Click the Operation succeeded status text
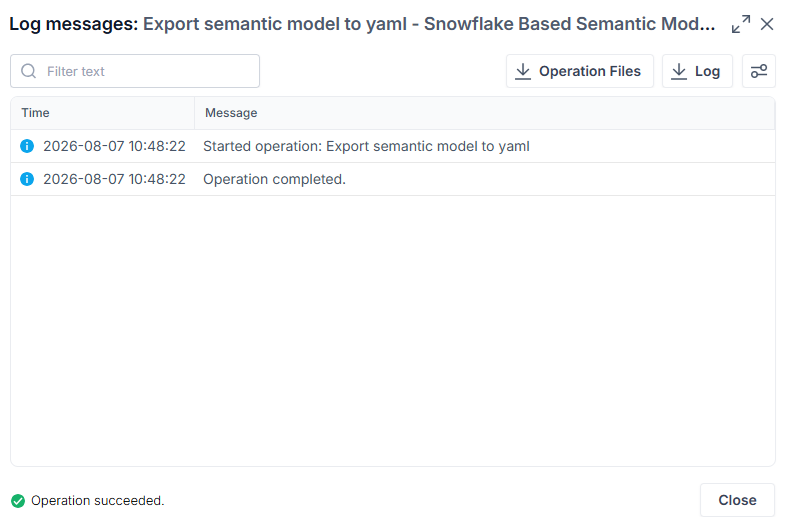This screenshot has height=528, width=788. 97,501
